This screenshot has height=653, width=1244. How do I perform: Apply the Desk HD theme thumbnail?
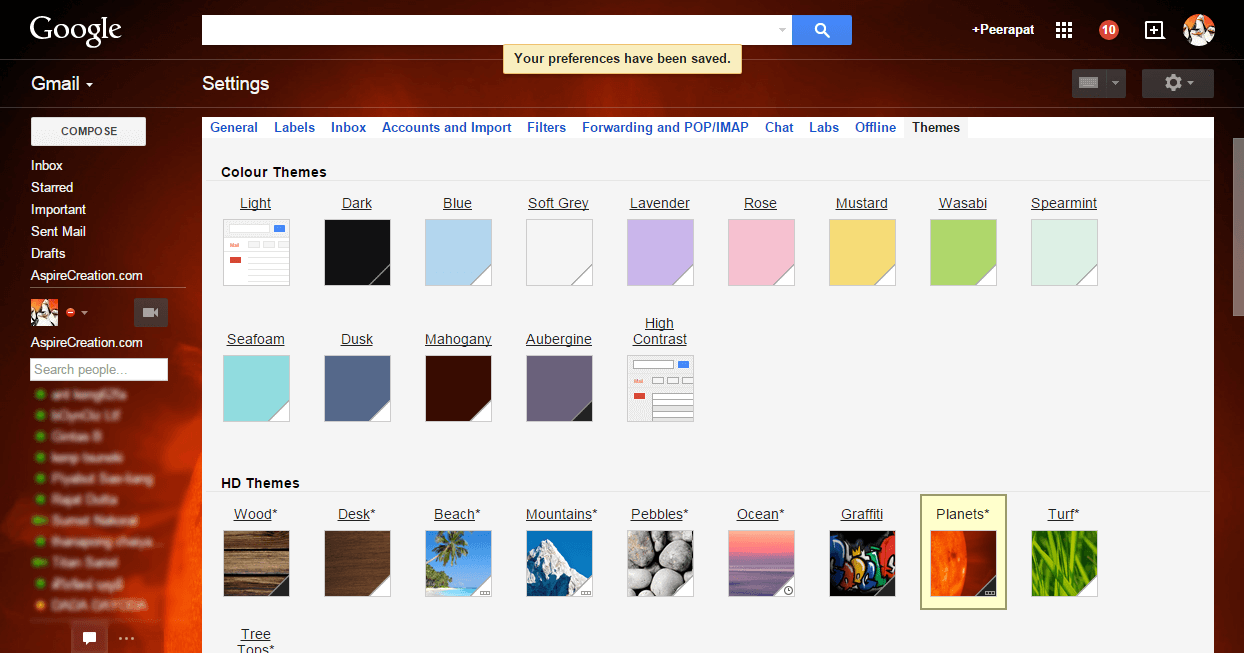pos(357,563)
